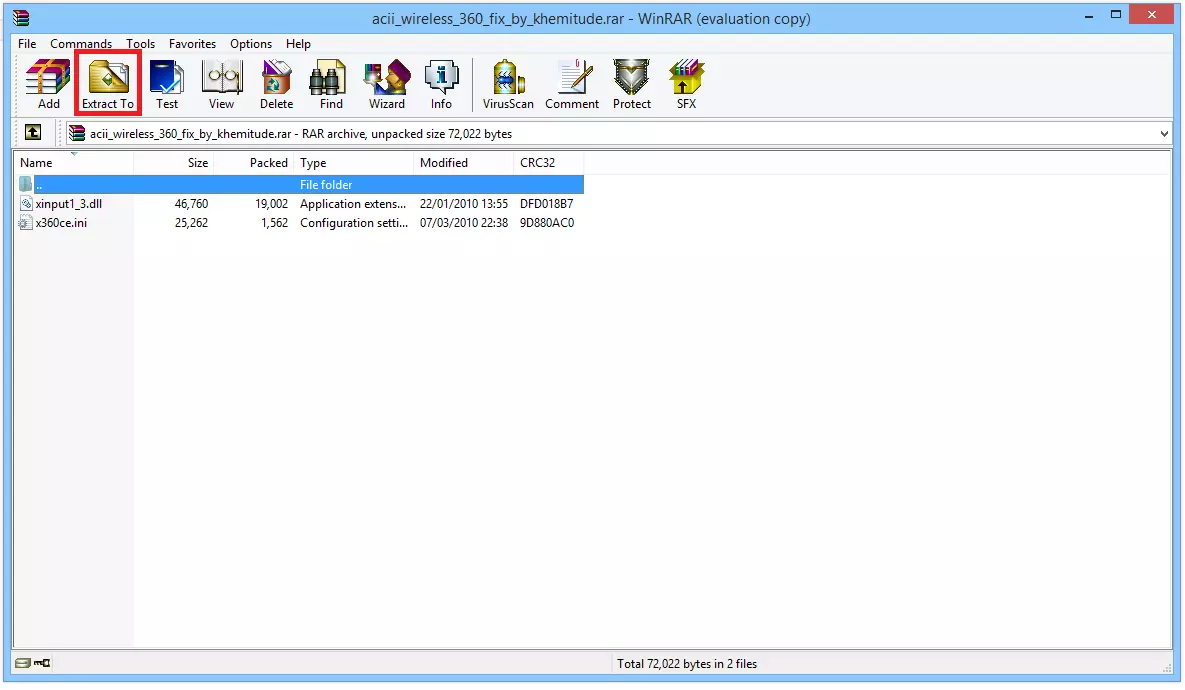
Task: Click modified date 22/01/2010 13:55
Action: pyautogui.click(x=464, y=203)
